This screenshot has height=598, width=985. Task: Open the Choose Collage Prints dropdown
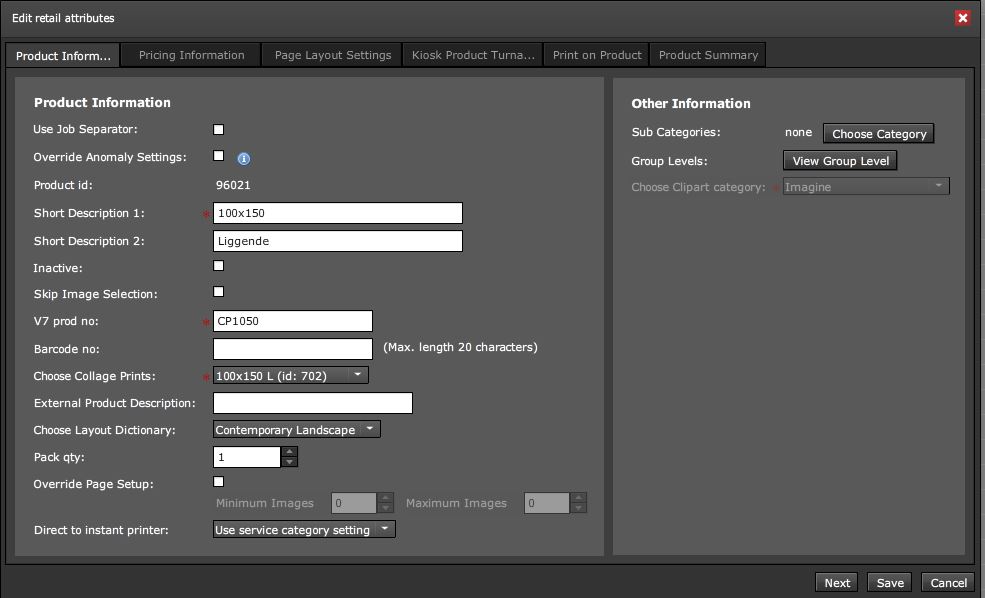coord(291,376)
